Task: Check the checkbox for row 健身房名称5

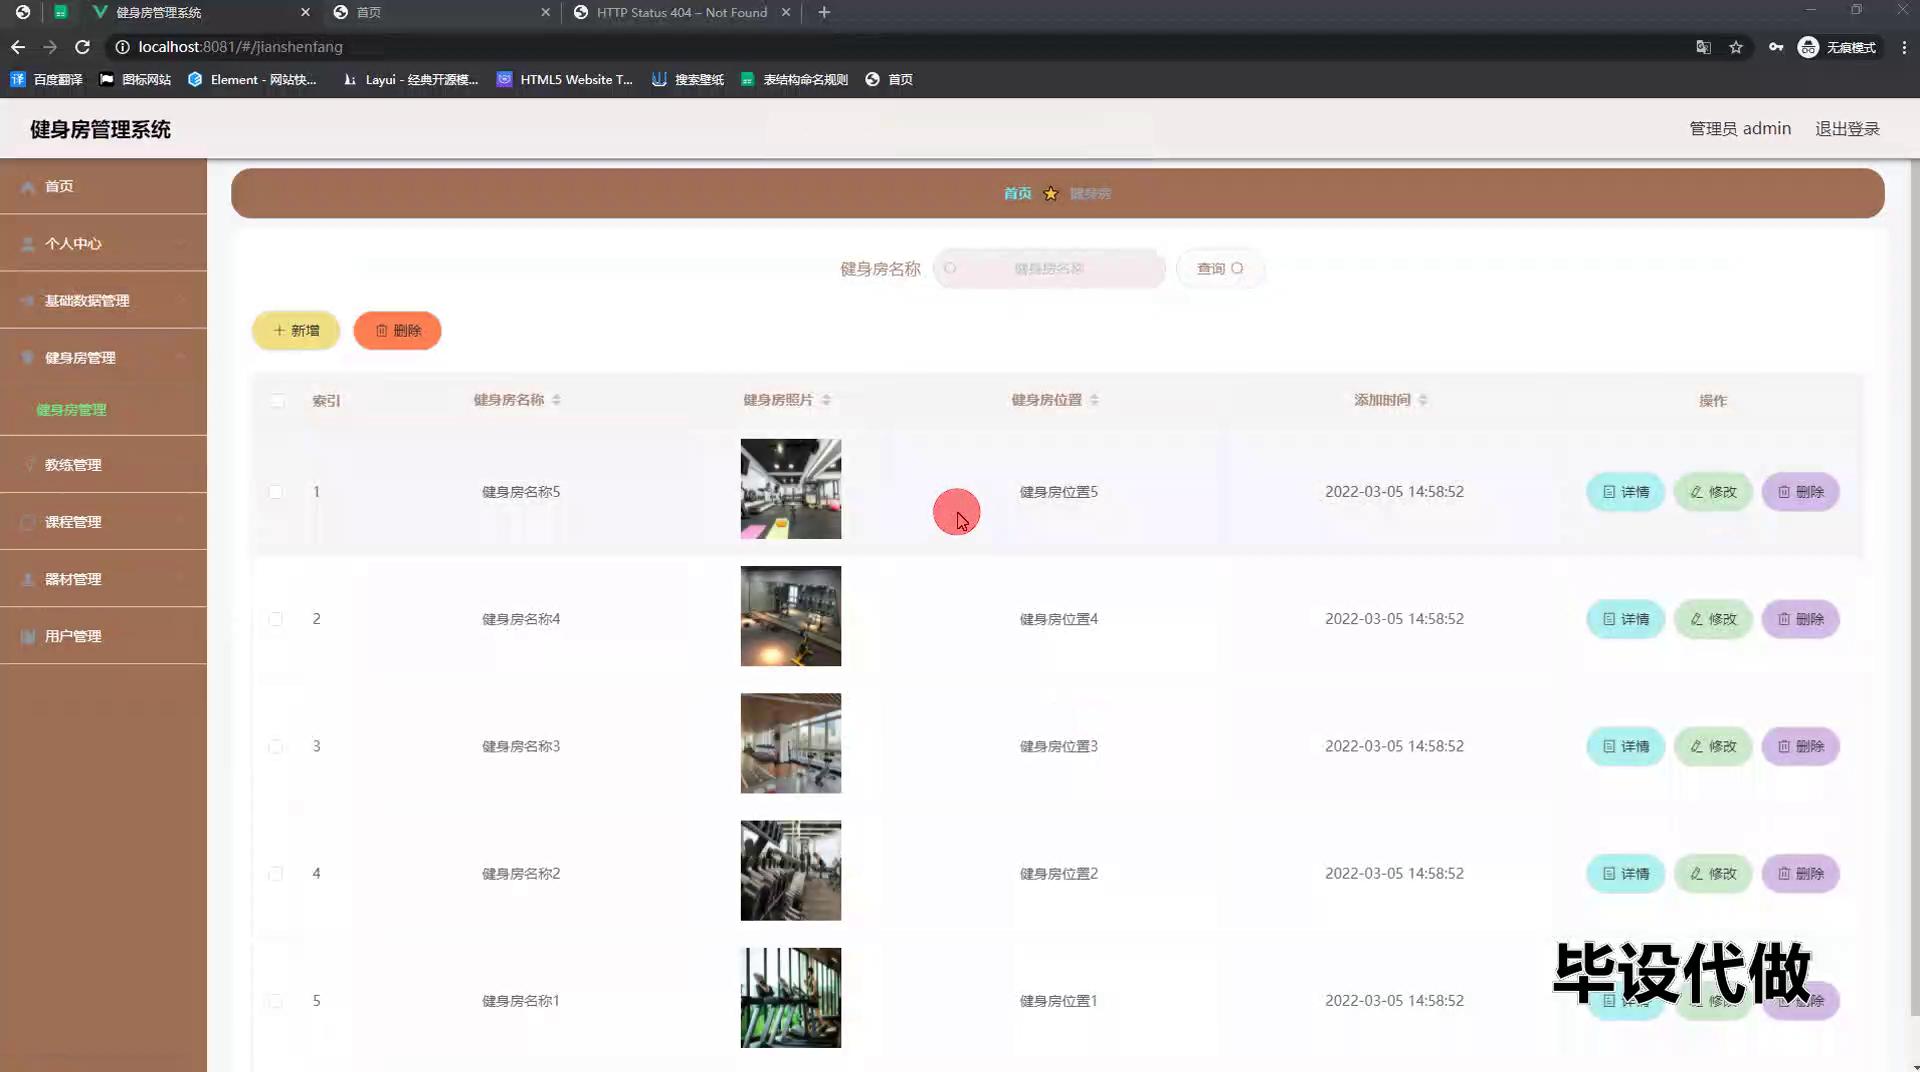Action: [276, 492]
